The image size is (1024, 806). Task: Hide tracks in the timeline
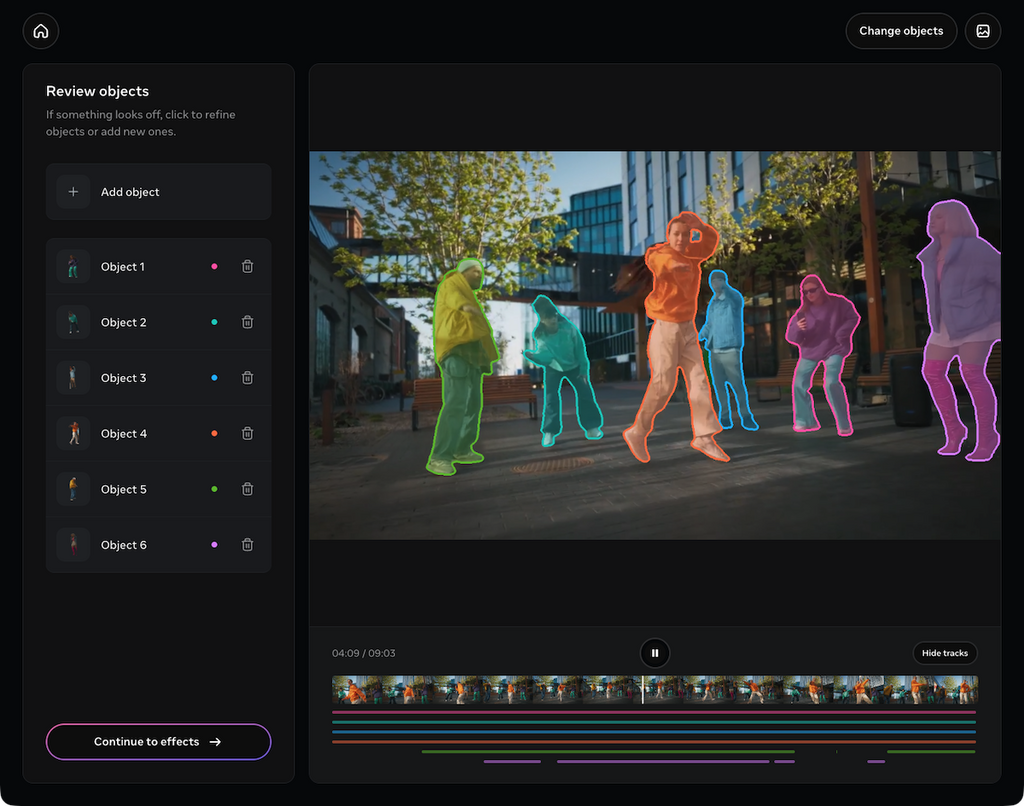[944, 653]
